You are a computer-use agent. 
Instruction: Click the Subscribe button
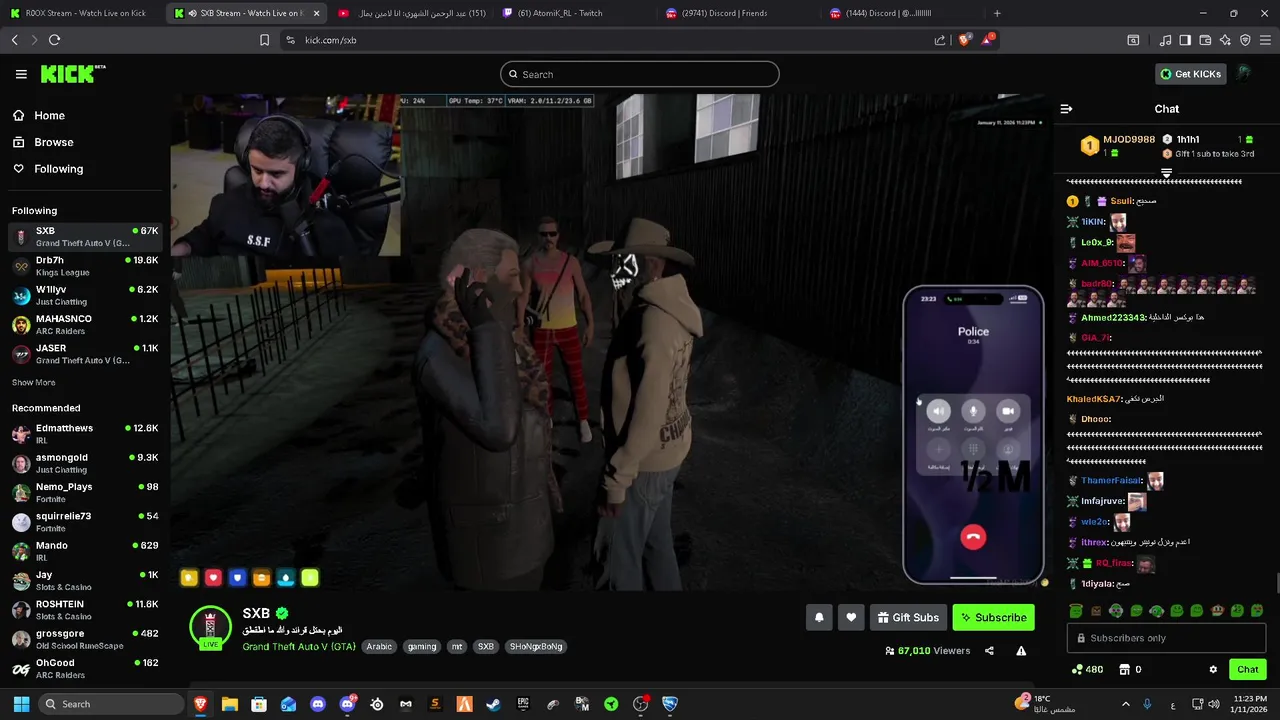point(994,618)
